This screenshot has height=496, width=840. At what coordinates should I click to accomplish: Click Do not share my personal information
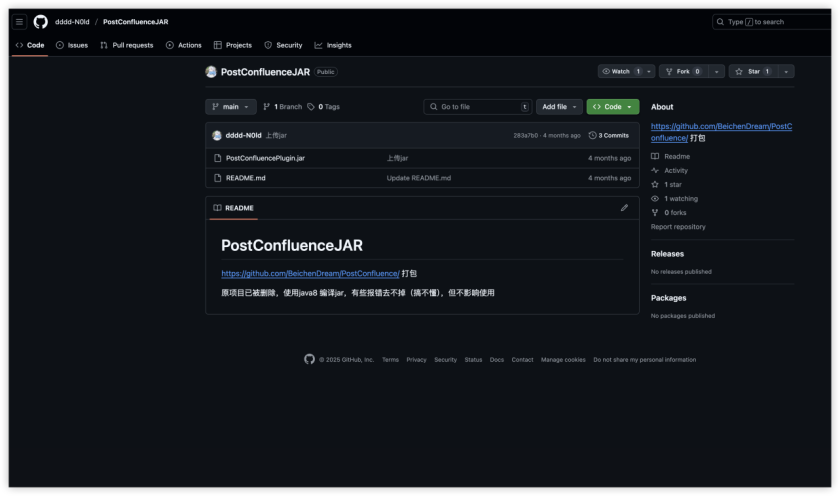point(644,360)
